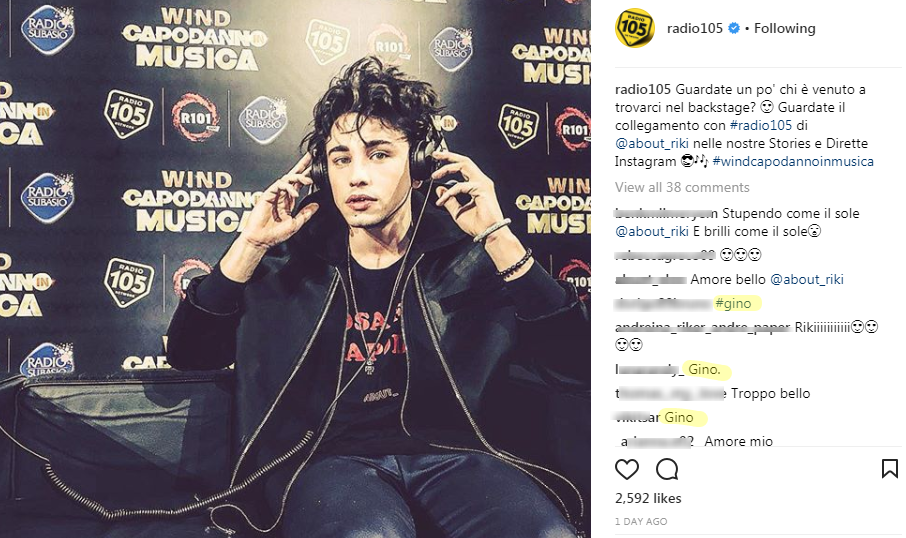
Task: Click radio105 username starting the caption
Action: click(x=643, y=90)
